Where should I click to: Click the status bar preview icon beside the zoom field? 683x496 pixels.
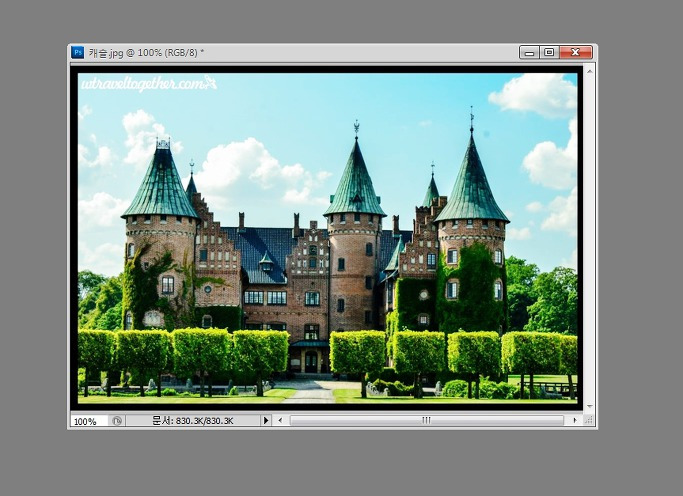[117, 421]
